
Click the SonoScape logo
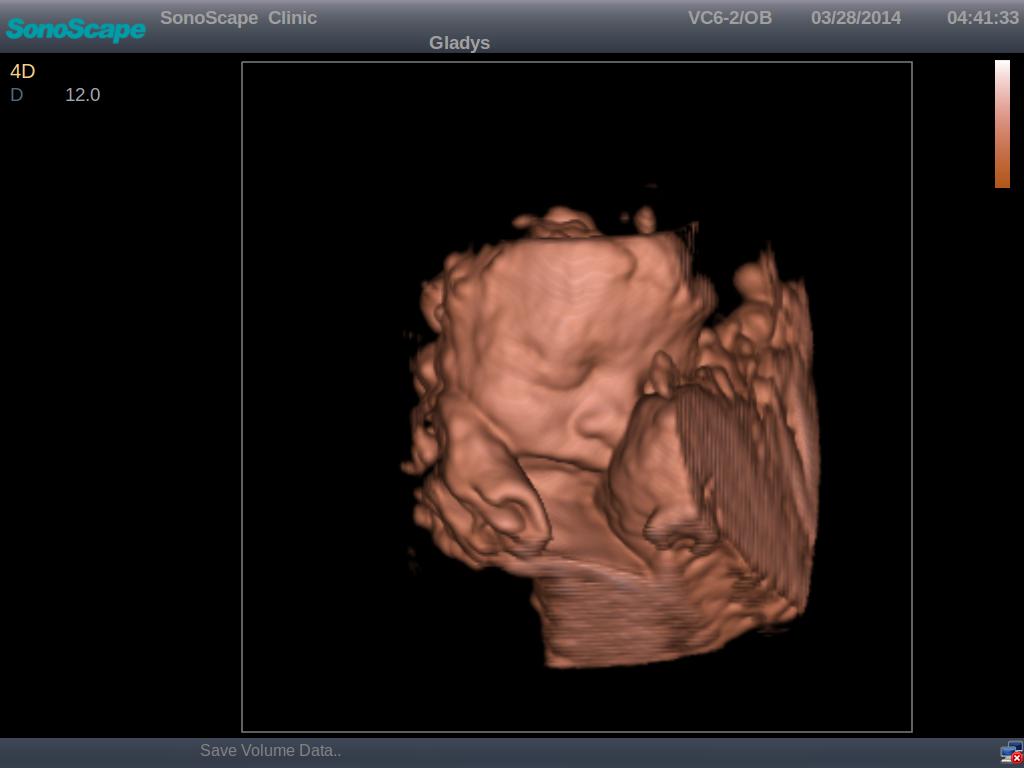pyautogui.click(x=75, y=29)
